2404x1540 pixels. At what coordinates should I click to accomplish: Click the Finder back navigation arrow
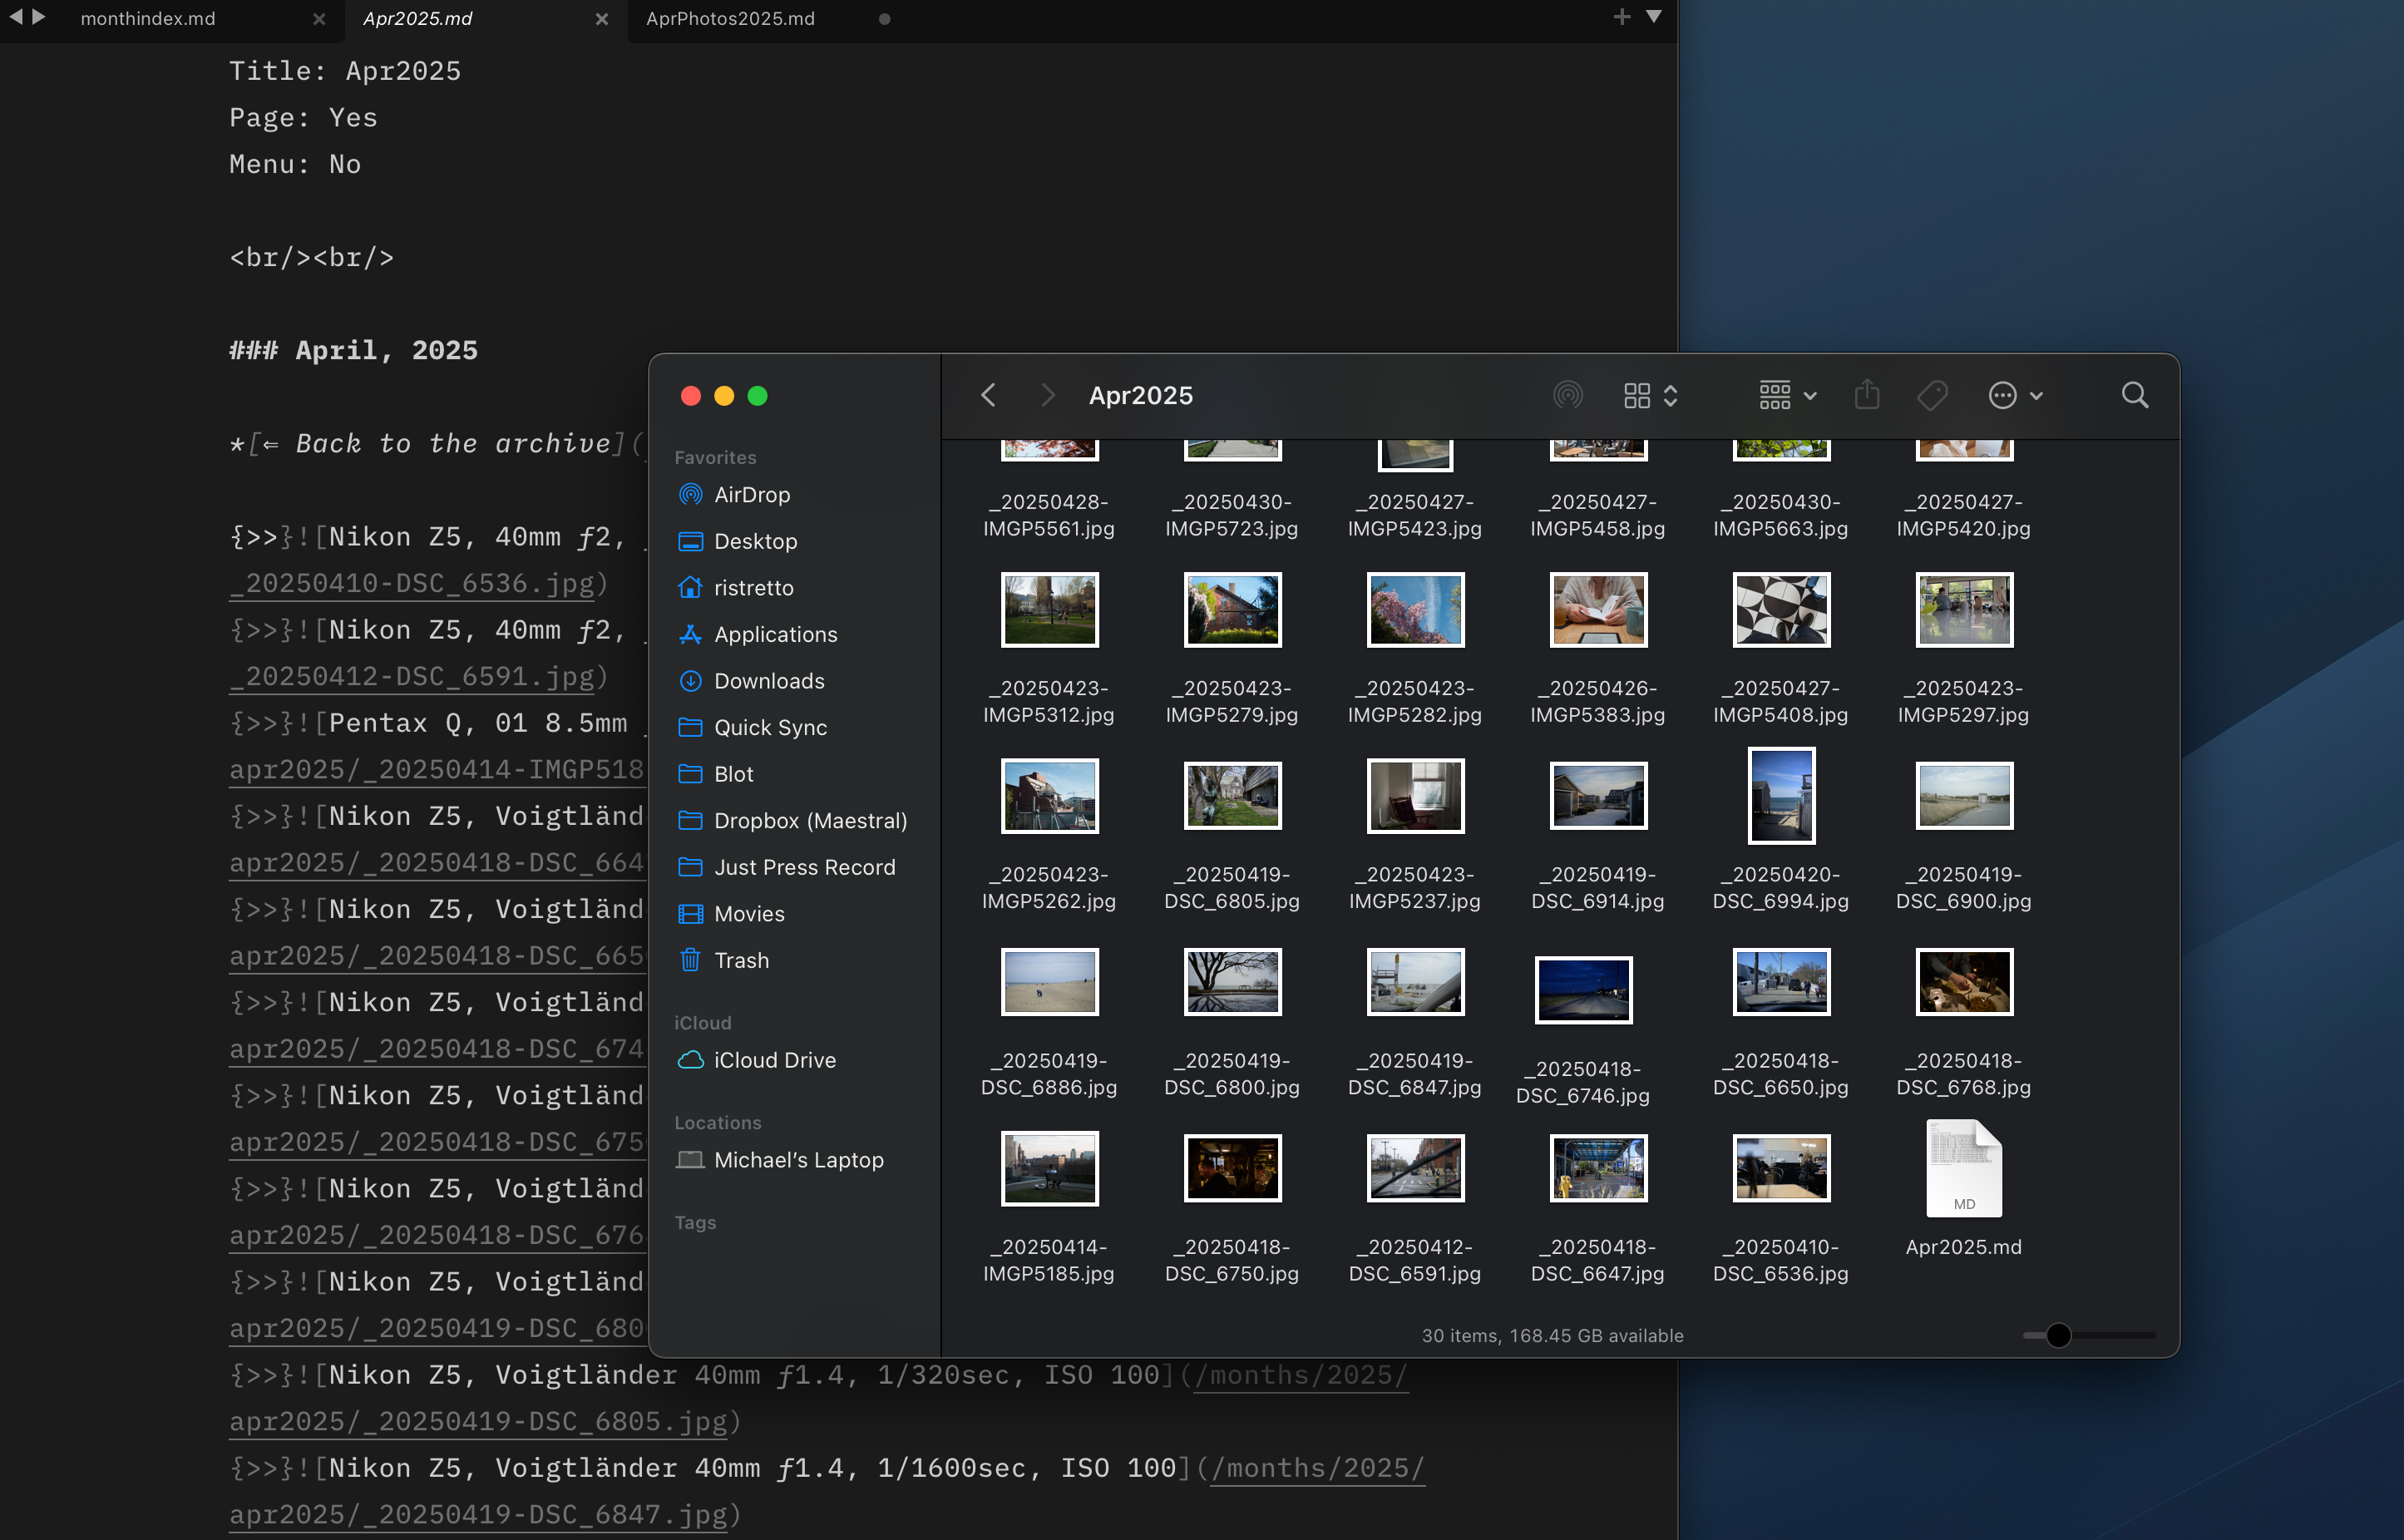(988, 395)
